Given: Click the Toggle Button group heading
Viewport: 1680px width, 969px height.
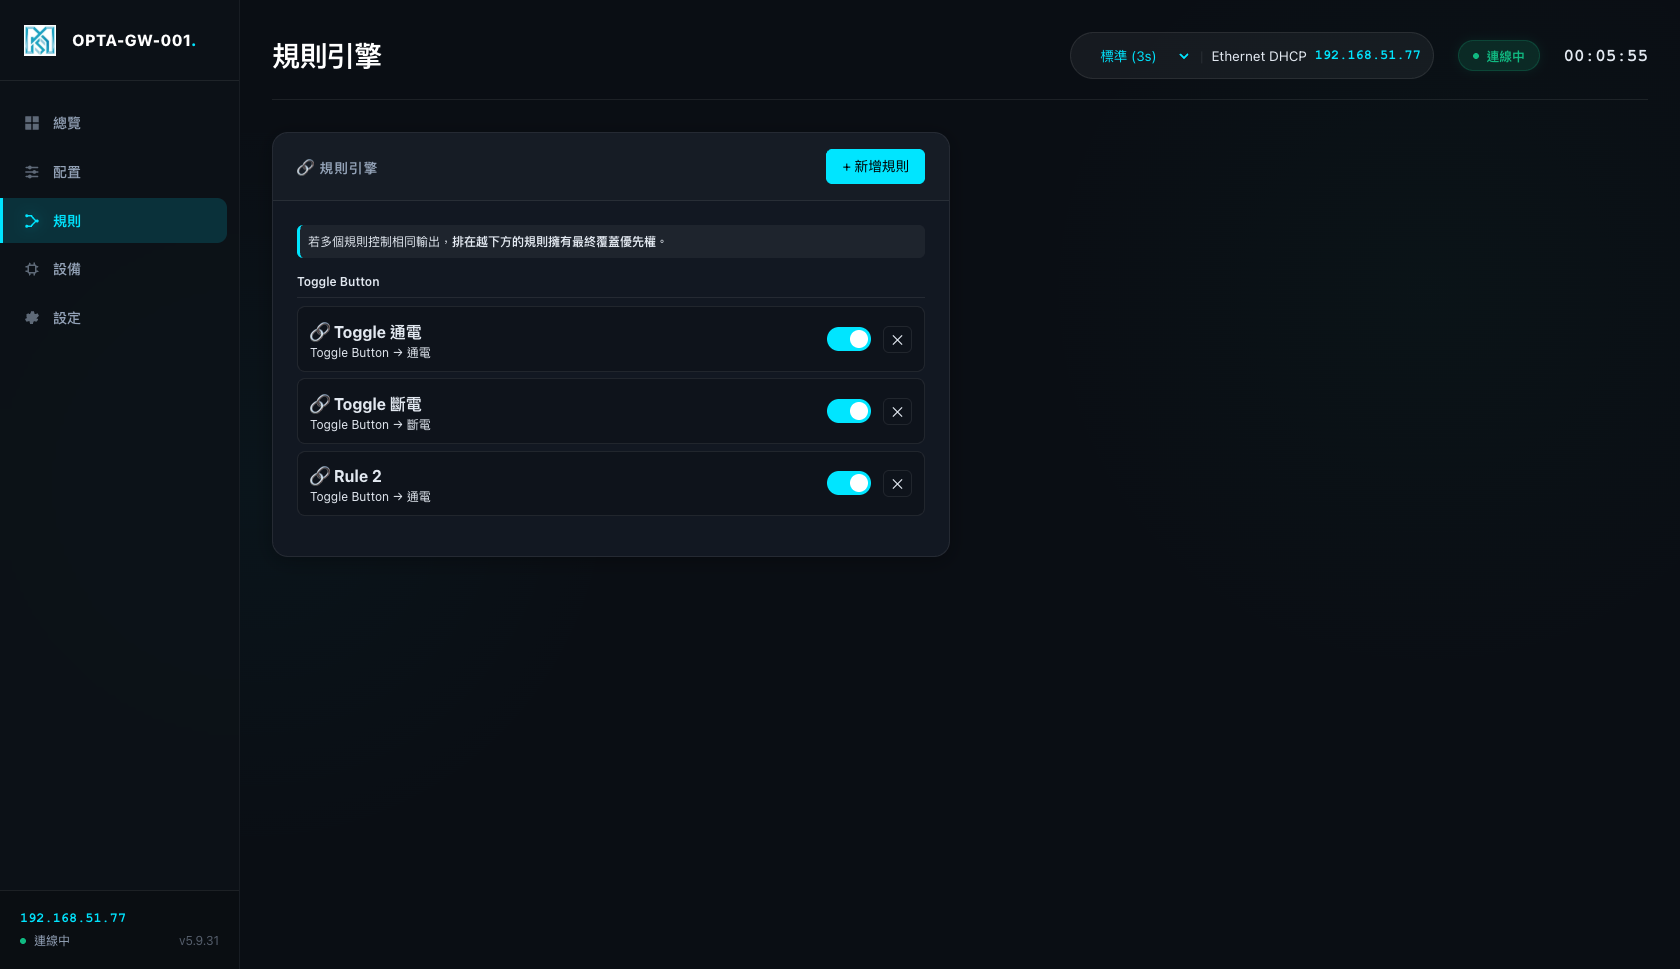Looking at the screenshot, I should pos(338,282).
